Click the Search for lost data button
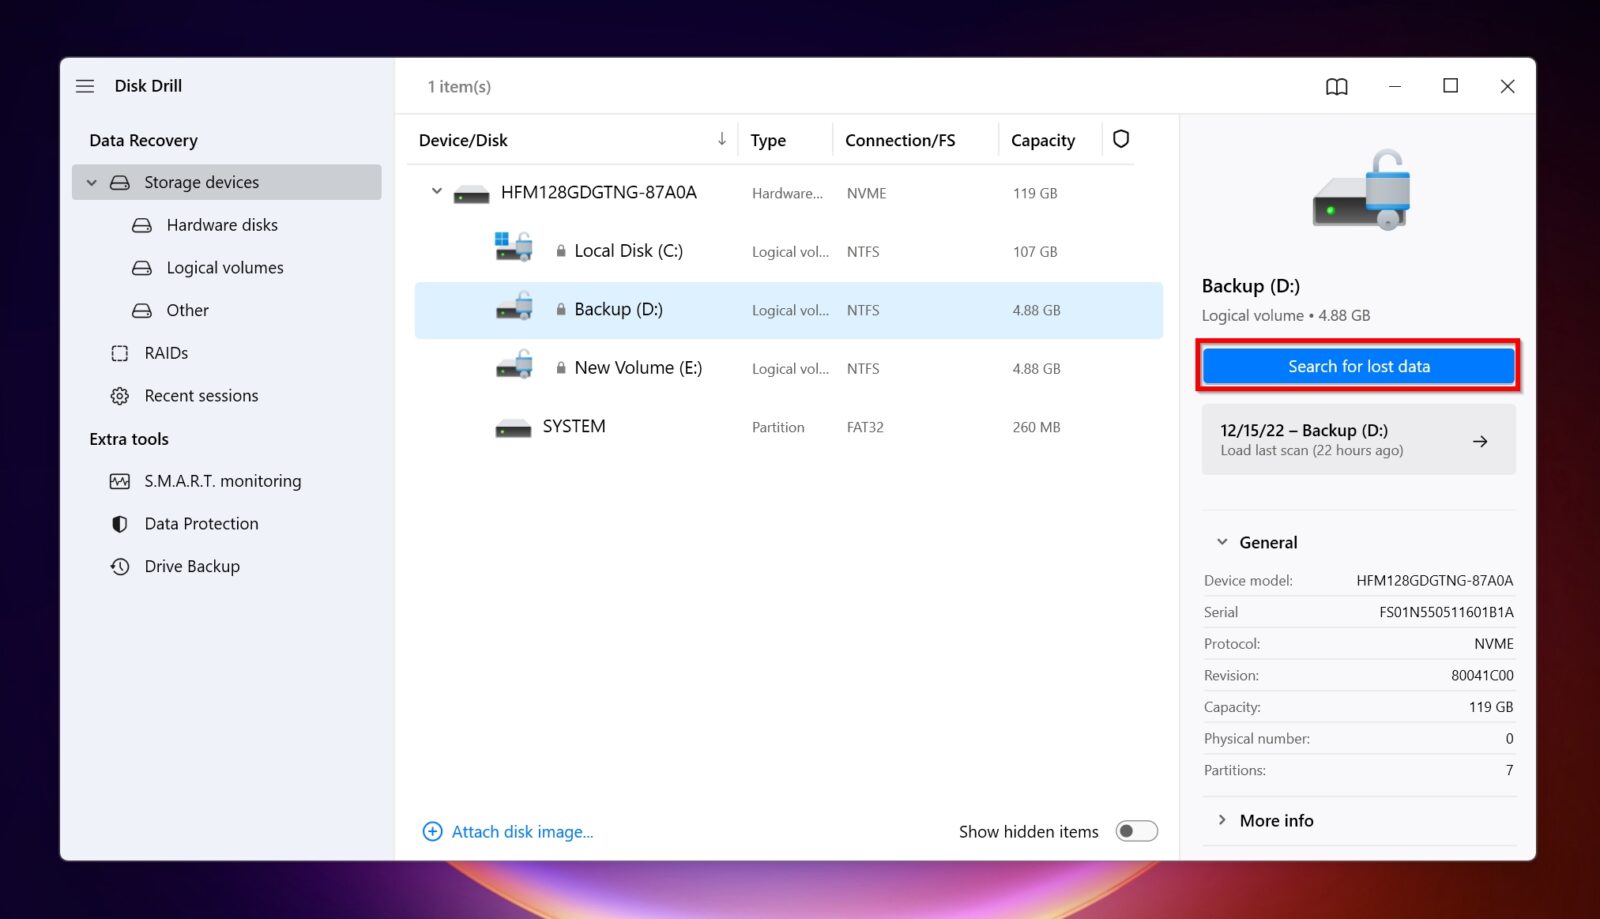This screenshot has height=919, width=1600. [x=1358, y=366]
